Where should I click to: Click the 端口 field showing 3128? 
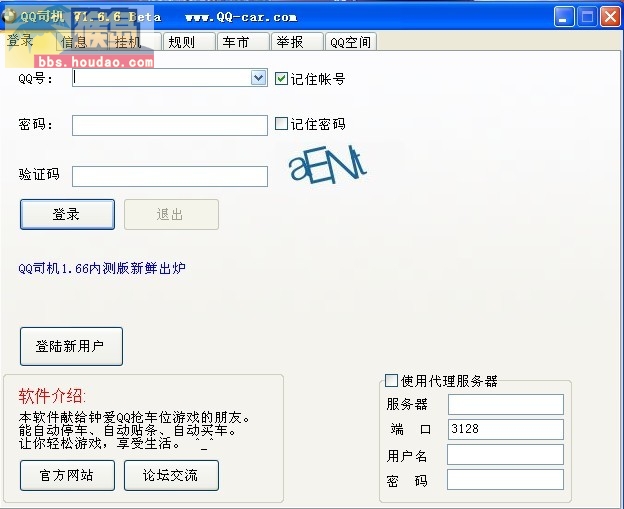pos(505,429)
